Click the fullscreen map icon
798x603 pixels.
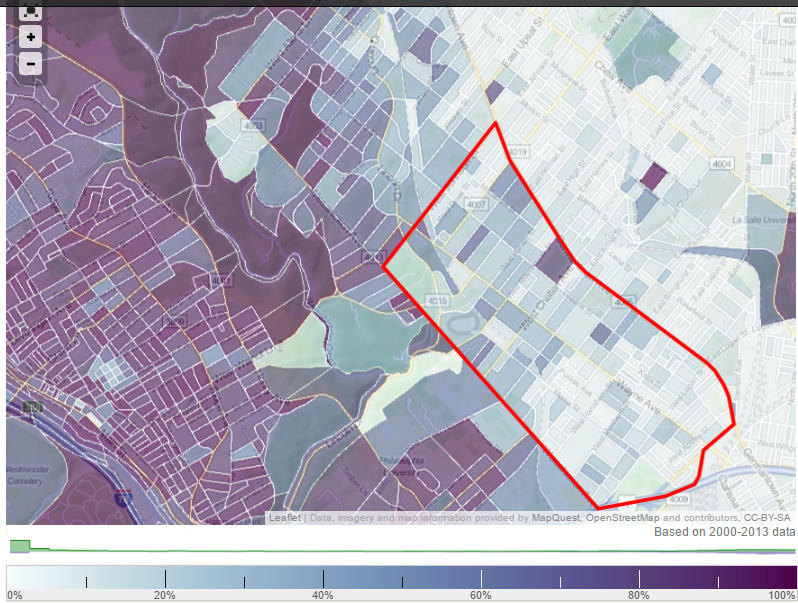[x=31, y=13]
